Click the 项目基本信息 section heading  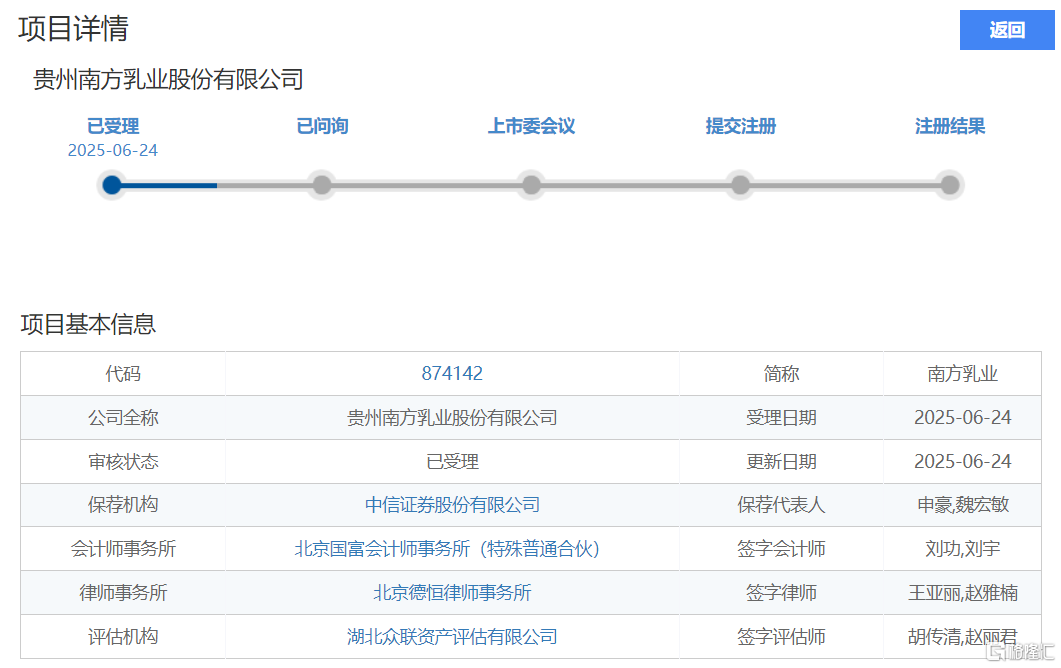tap(88, 324)
